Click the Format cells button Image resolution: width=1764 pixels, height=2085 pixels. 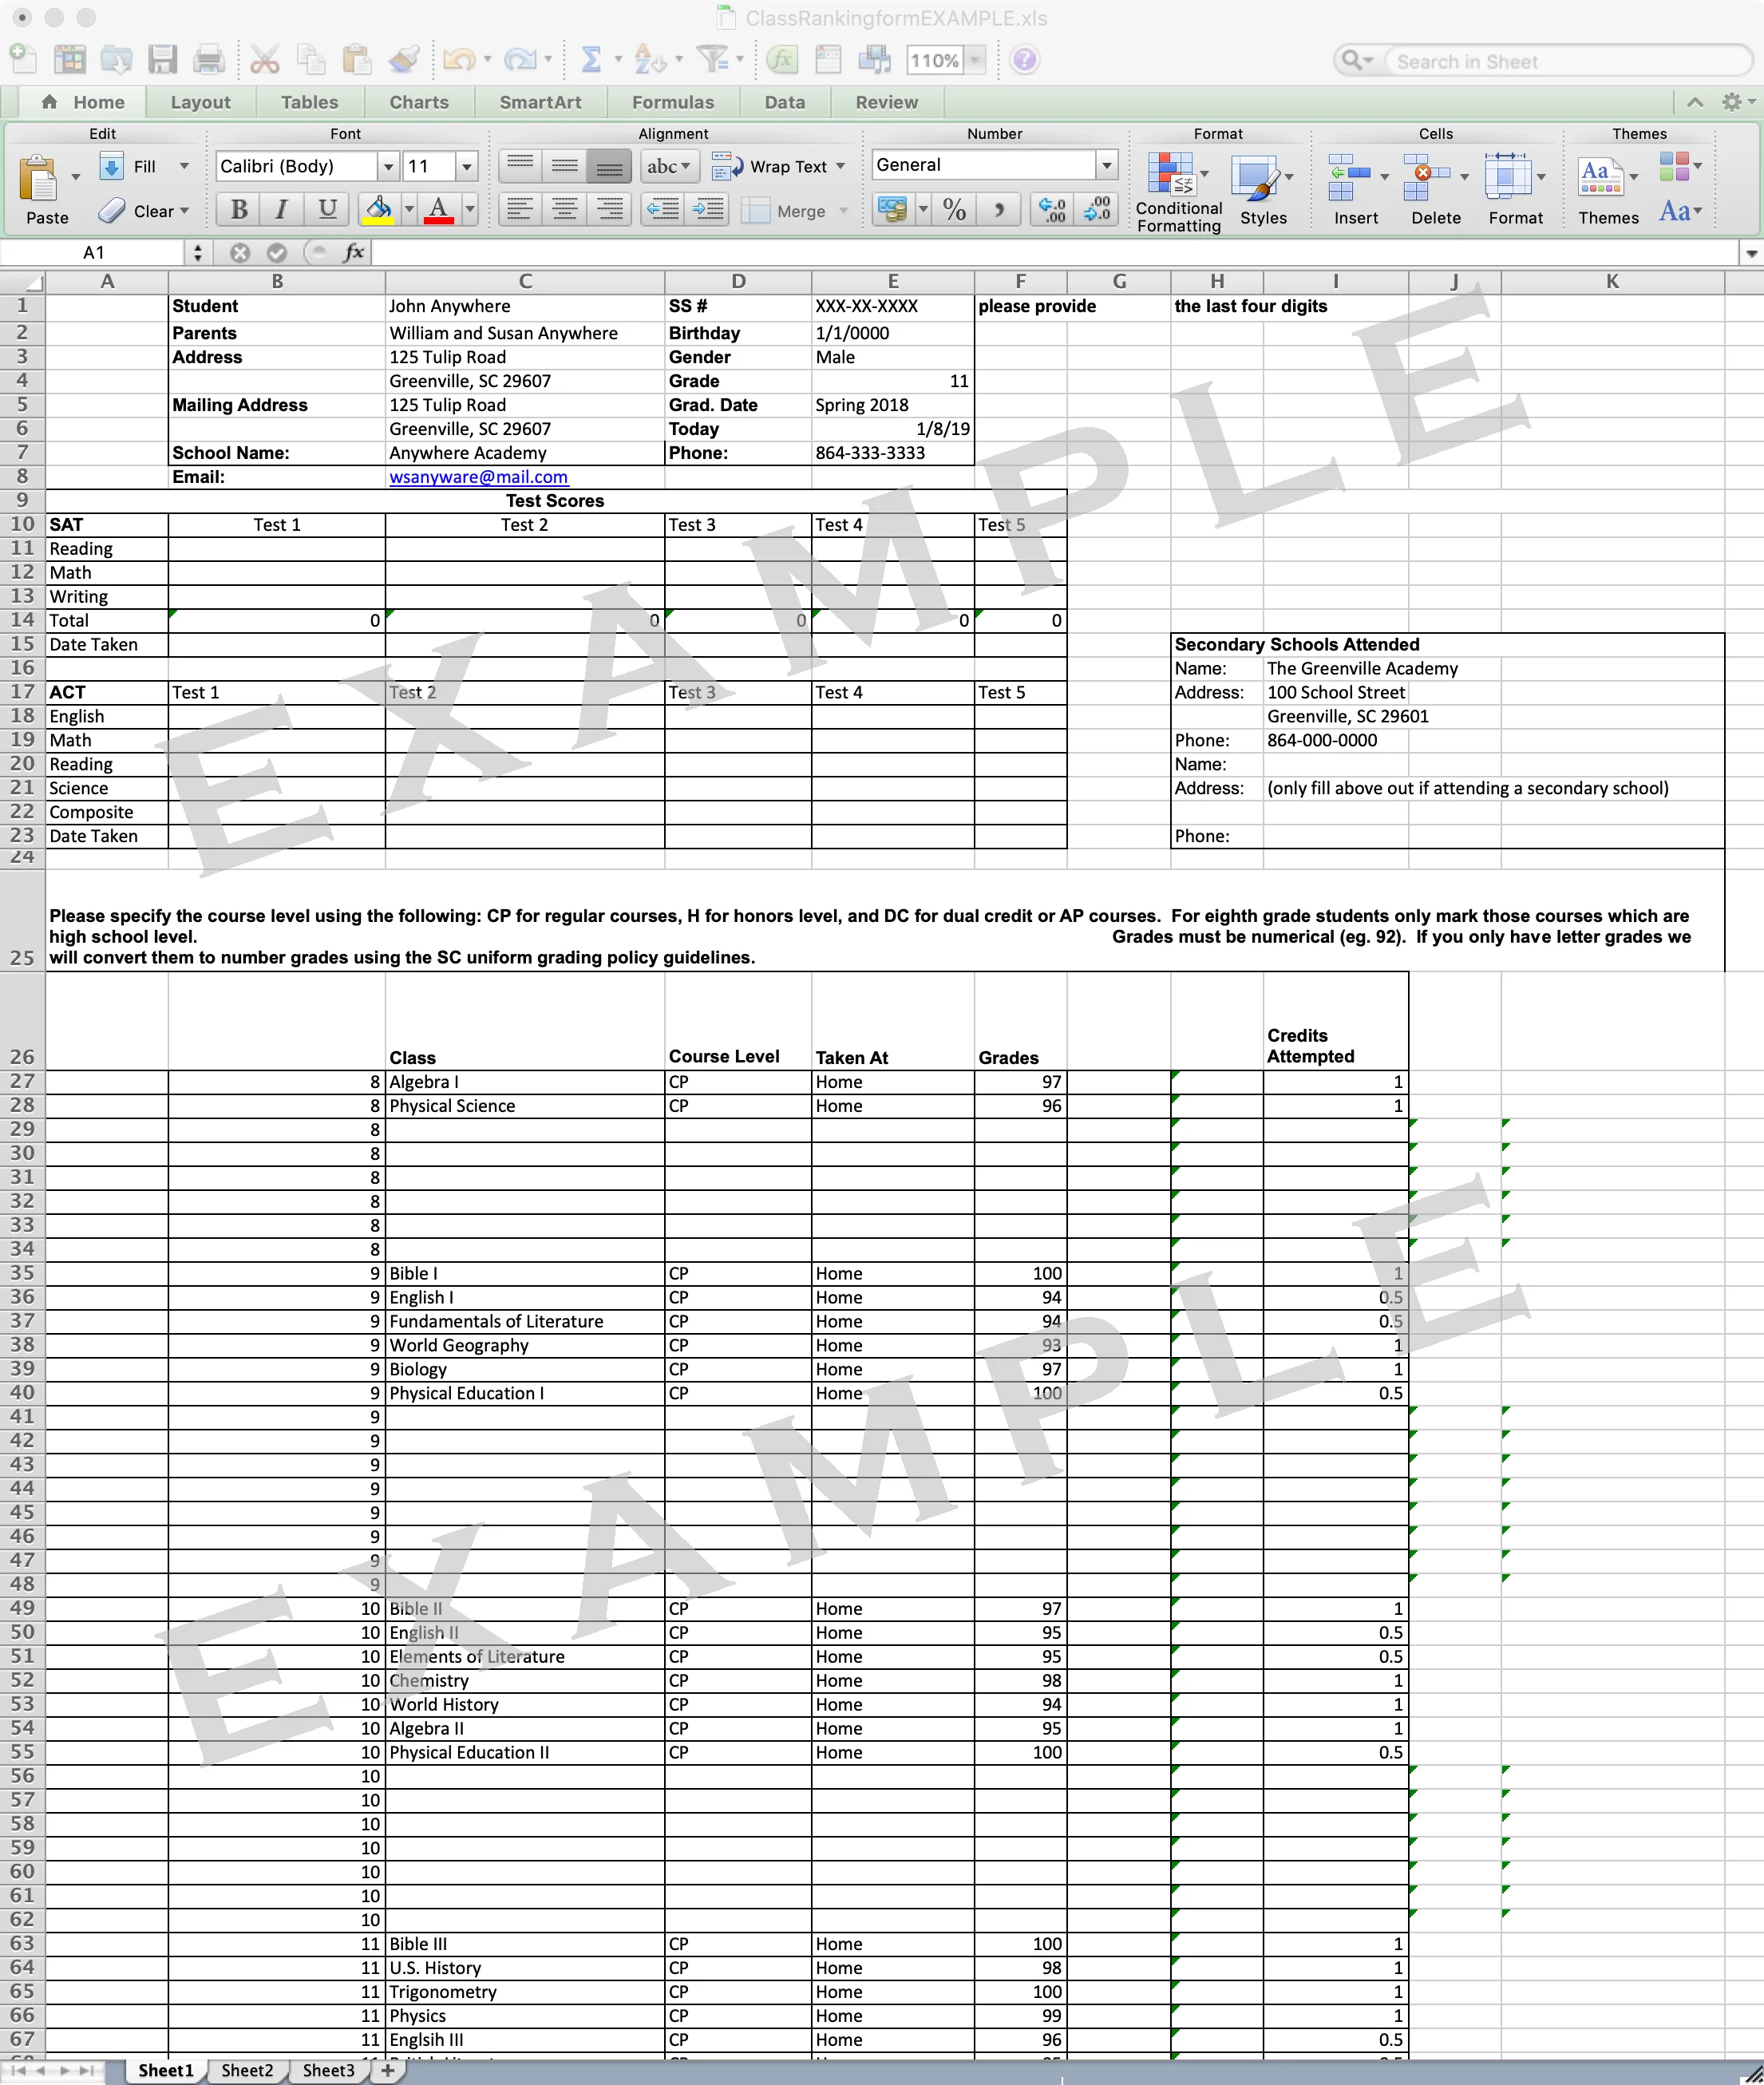pos(1515,190)
